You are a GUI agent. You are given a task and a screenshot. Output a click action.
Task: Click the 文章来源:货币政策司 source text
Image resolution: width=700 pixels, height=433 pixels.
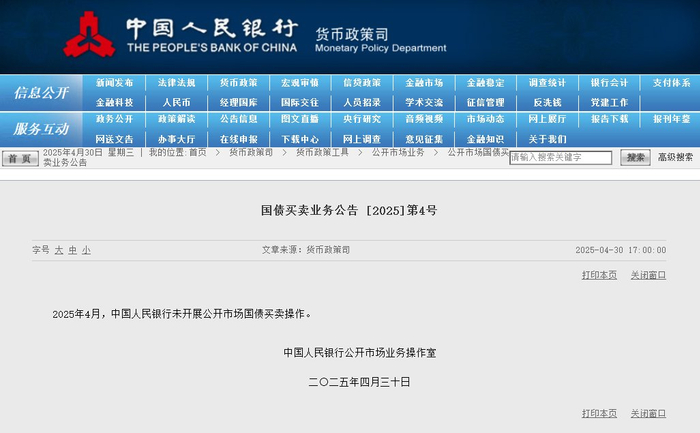(x=306, y=250)
